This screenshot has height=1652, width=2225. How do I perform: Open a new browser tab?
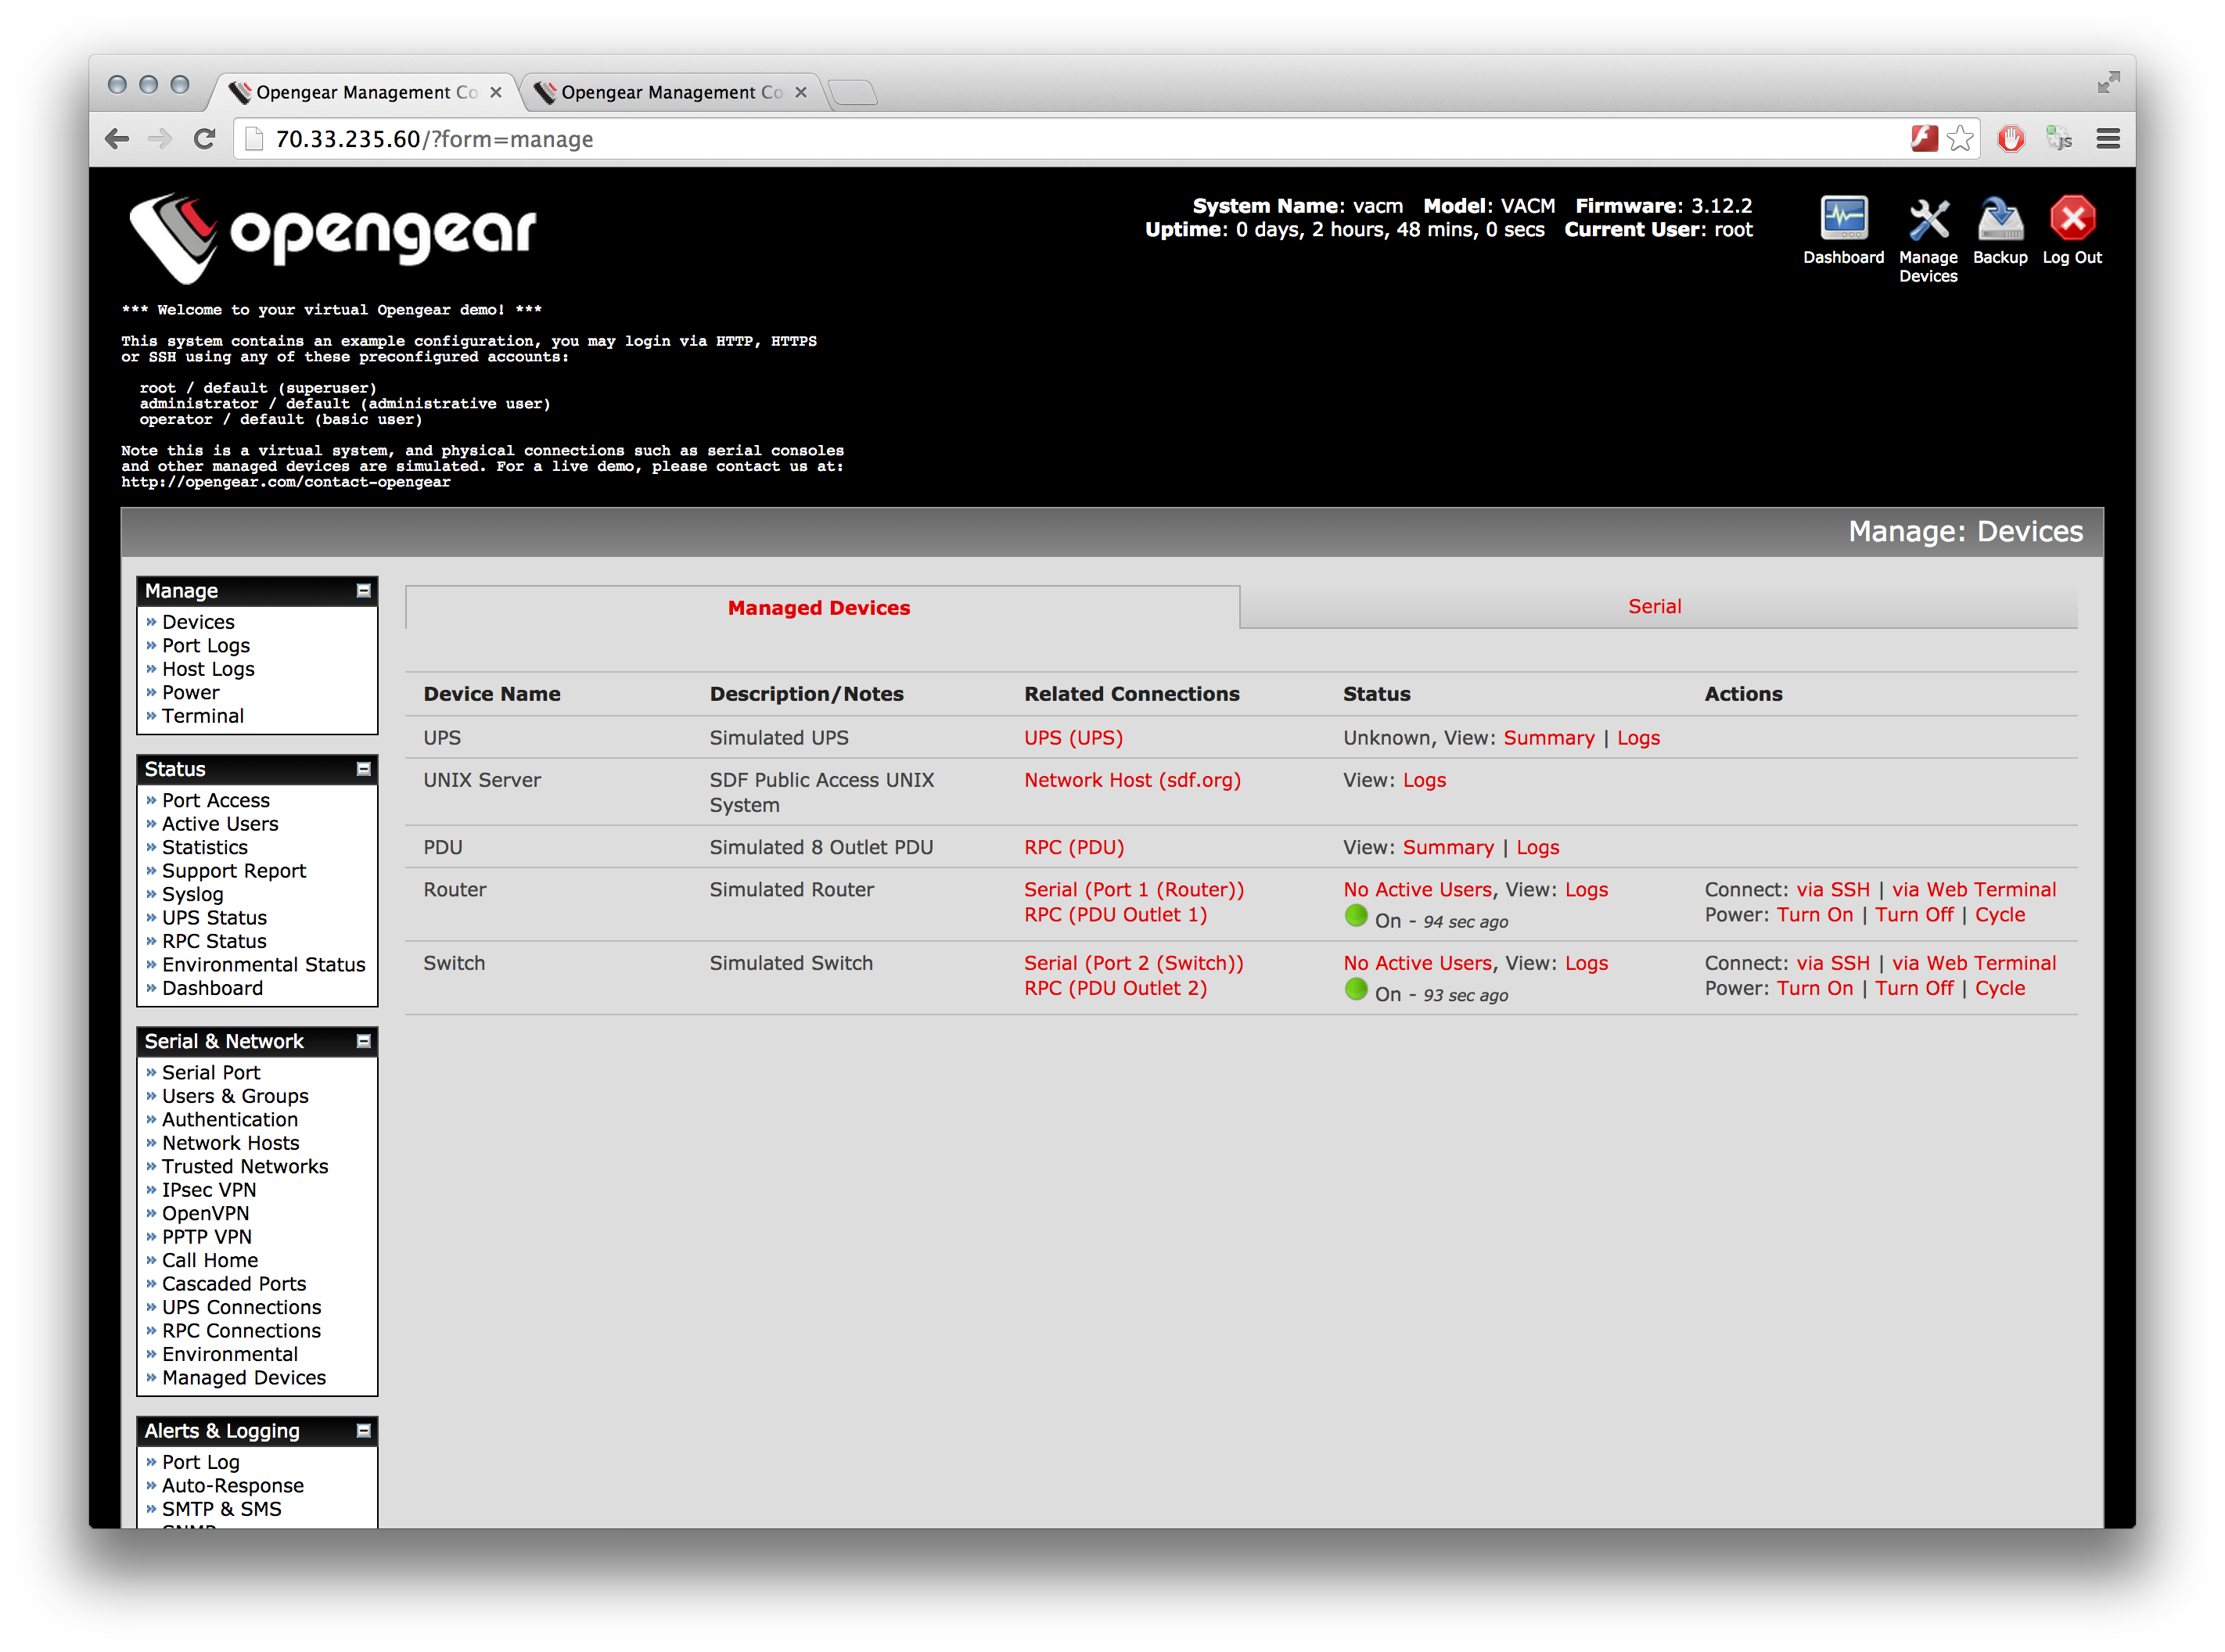coord(853,92)
